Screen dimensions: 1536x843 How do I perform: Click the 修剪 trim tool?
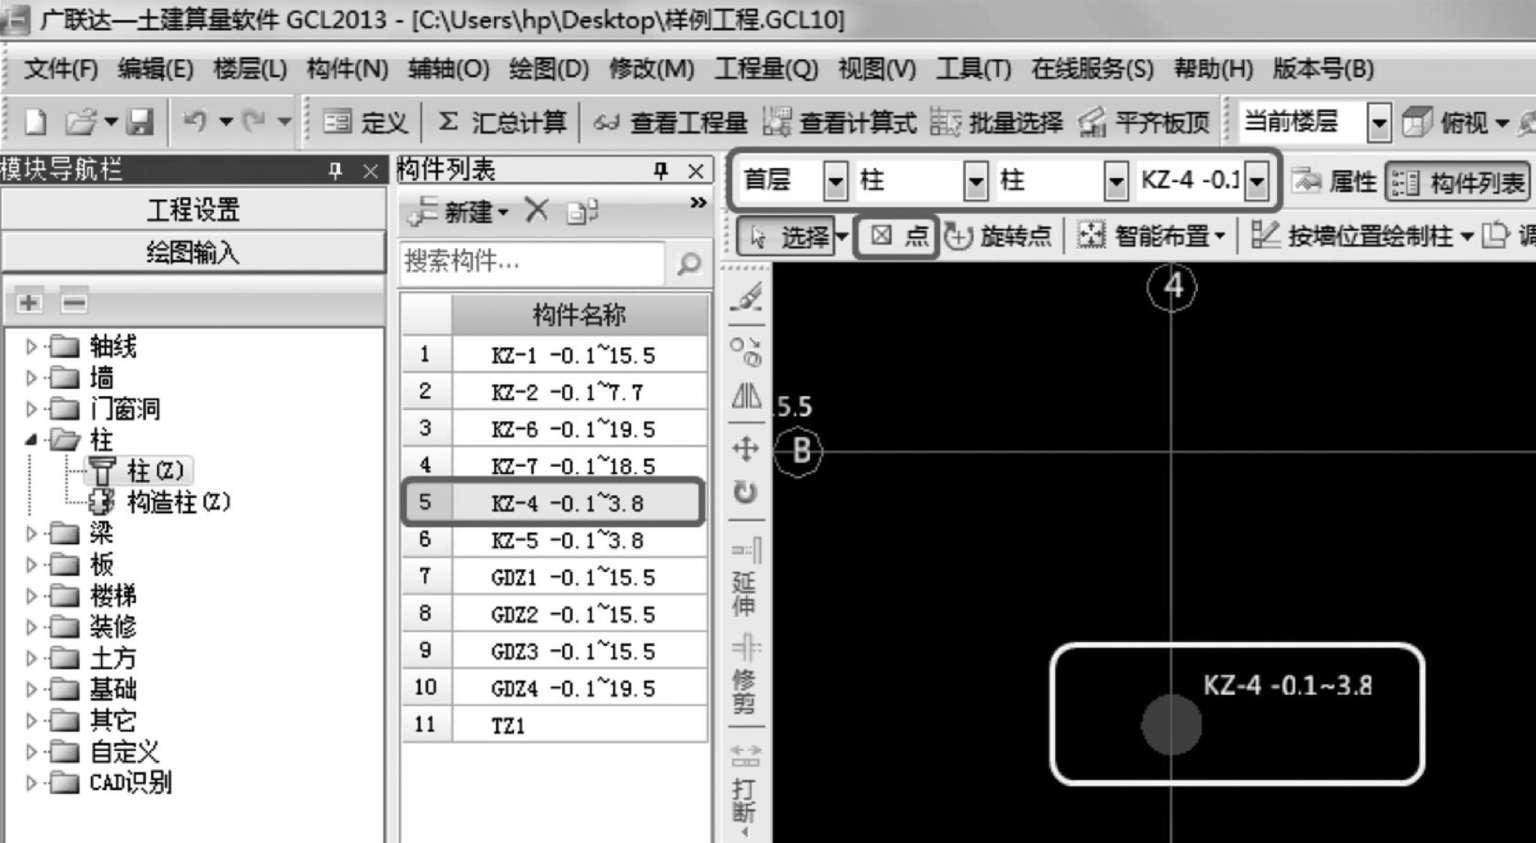tap(746, 675)
